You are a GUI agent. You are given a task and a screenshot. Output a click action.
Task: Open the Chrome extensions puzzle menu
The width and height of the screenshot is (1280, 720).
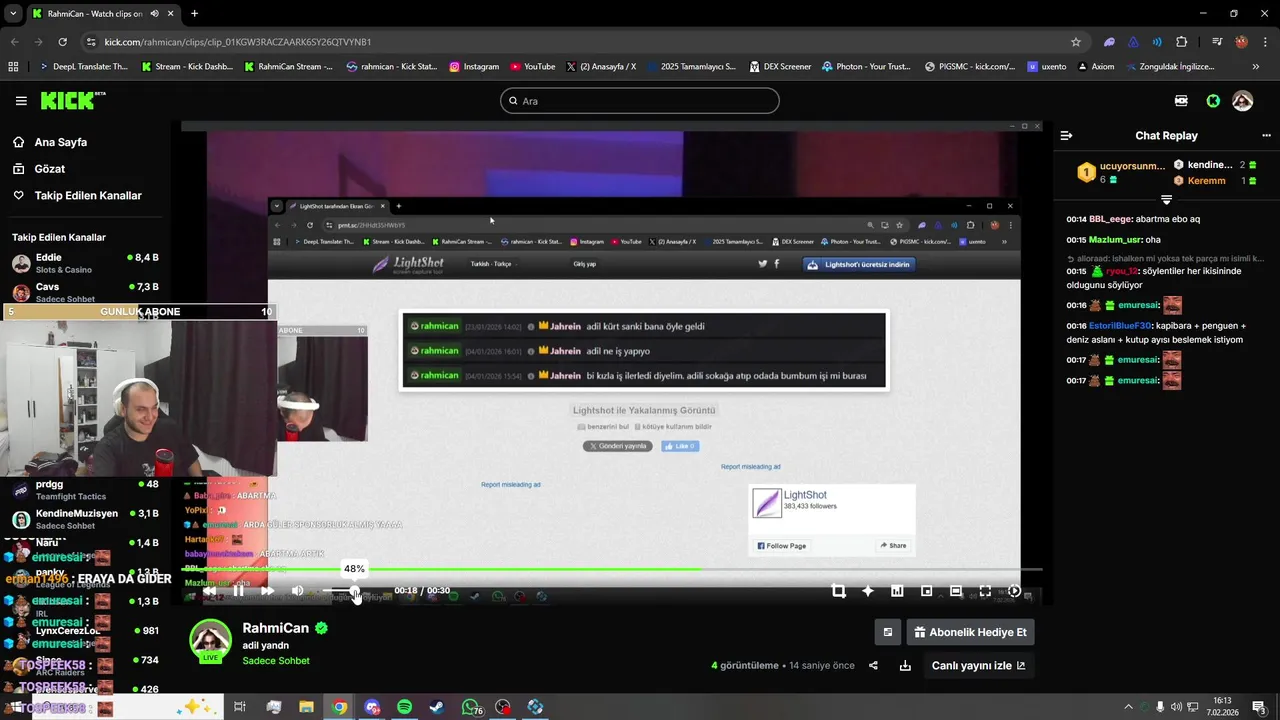pyautogui.click(x=1182, y=42)
